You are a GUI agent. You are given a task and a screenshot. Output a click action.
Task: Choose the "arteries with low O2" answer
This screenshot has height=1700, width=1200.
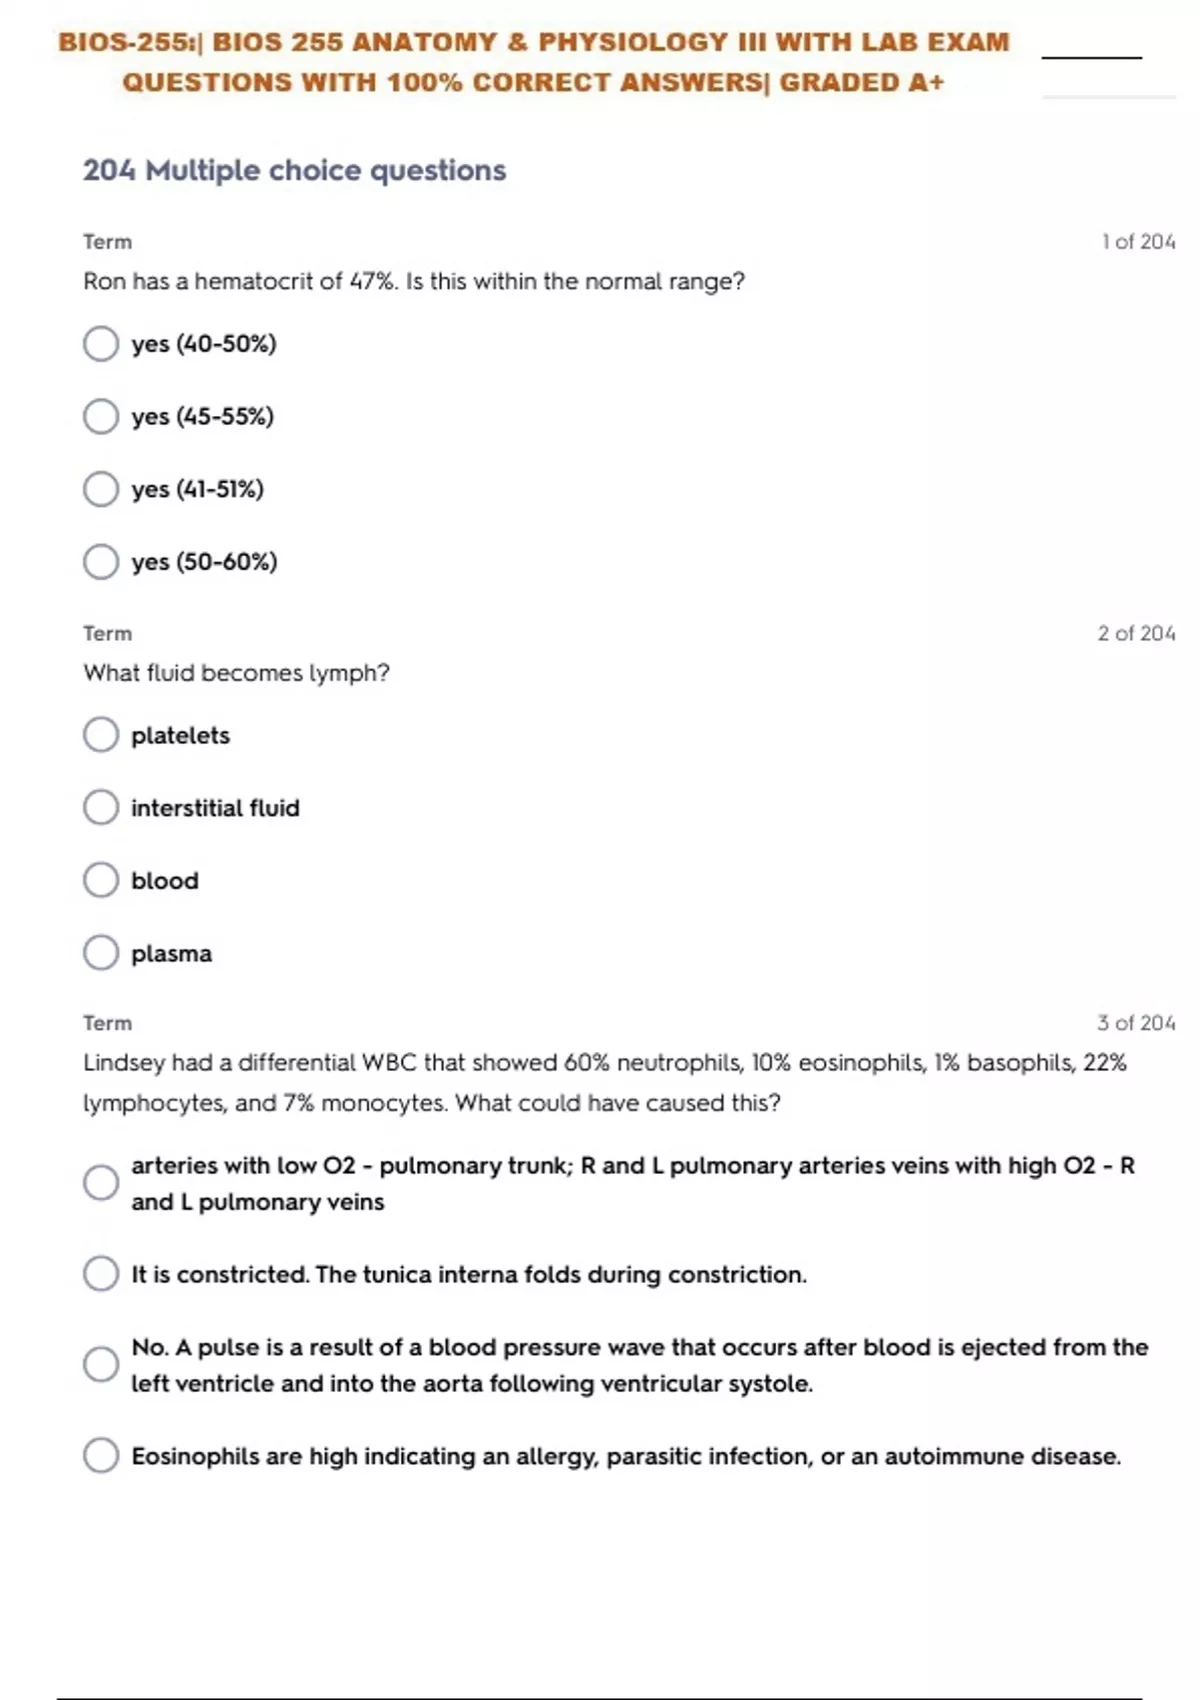coord(101,1183)
